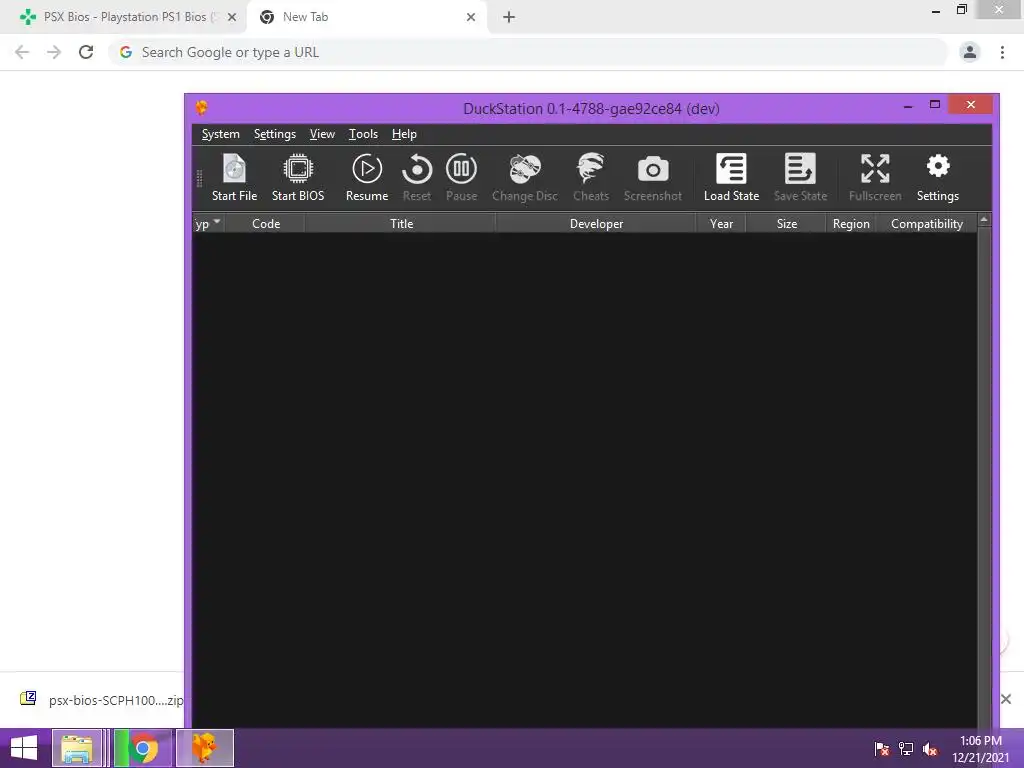Open Windows Start button
The height and width of the screenshot is (768, 1024).
point(24,748)
